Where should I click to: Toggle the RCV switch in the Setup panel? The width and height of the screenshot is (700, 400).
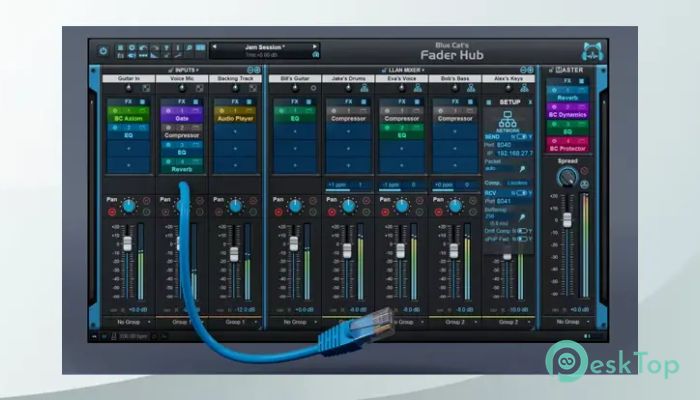pos(520,195)
